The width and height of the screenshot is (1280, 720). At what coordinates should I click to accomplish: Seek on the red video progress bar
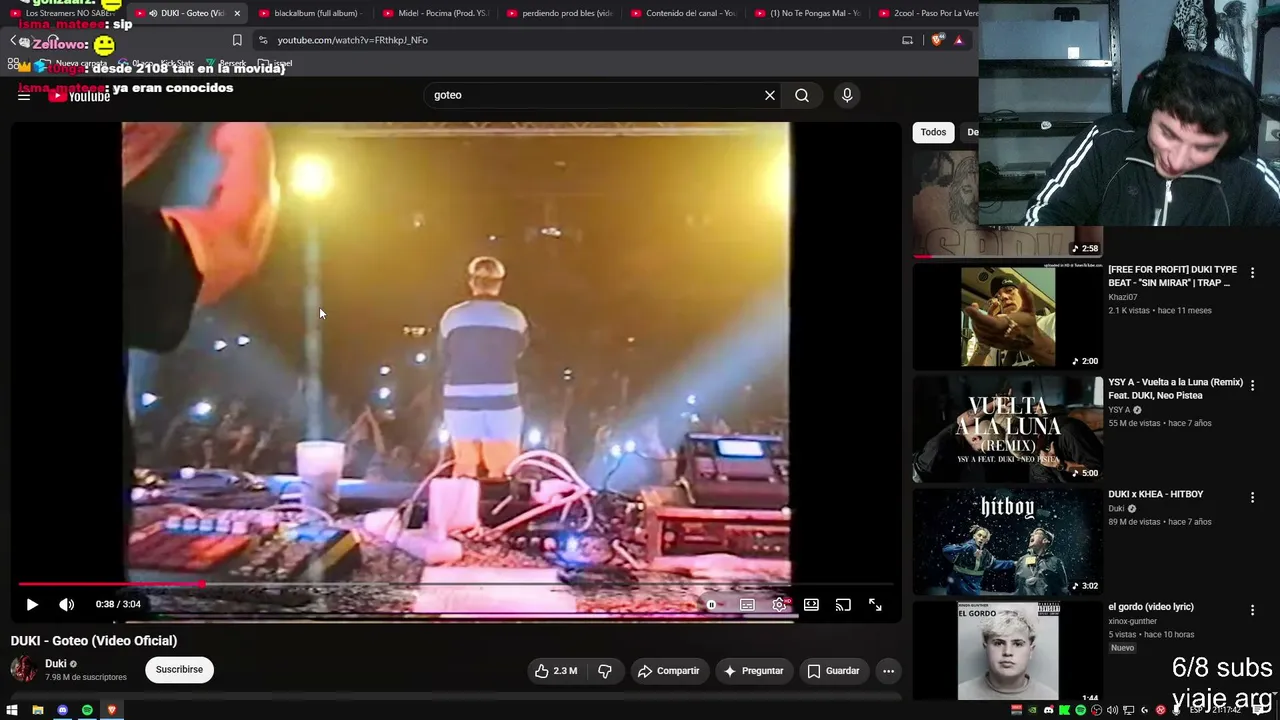(455, 584)
